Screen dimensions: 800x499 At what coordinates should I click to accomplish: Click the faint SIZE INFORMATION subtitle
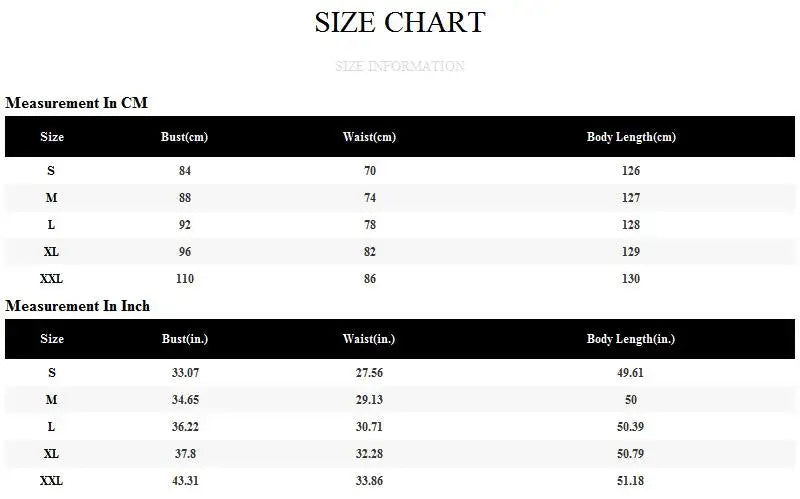point(400,67)
